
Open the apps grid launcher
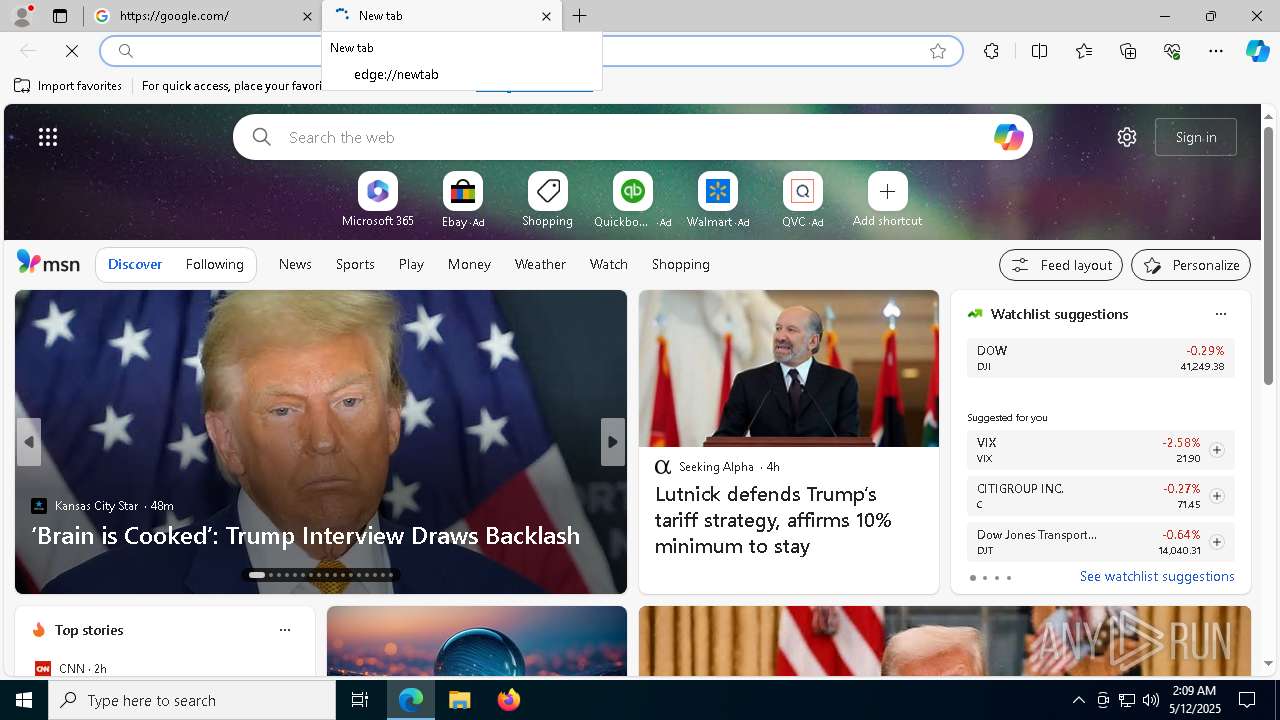click(48, 137)
